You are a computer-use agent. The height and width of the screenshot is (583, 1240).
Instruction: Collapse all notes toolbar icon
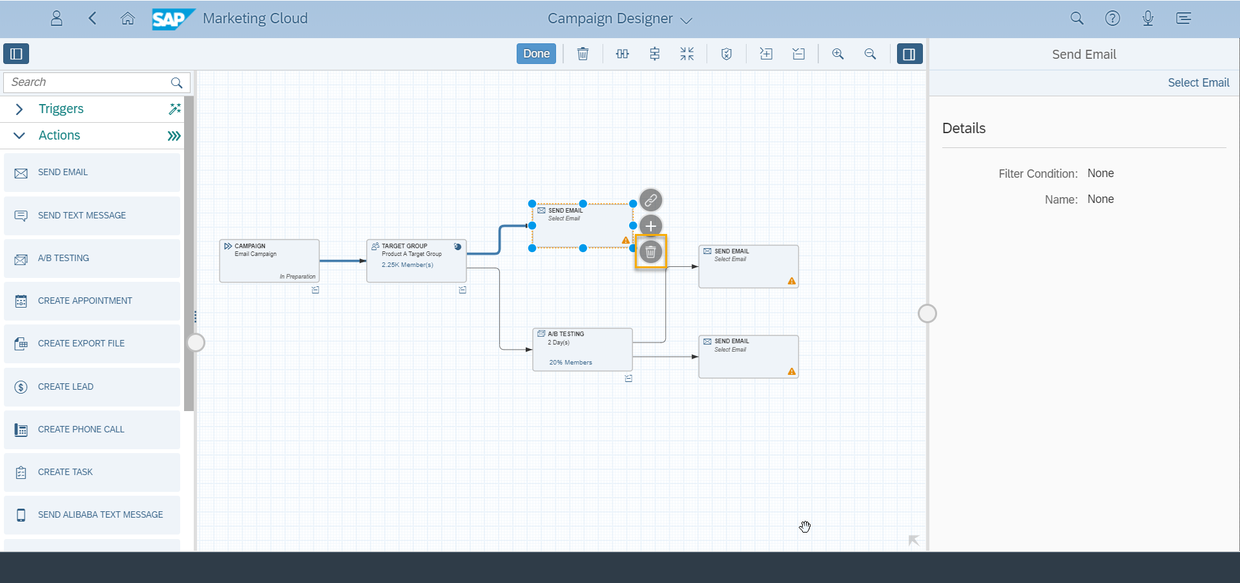point(799,54)
